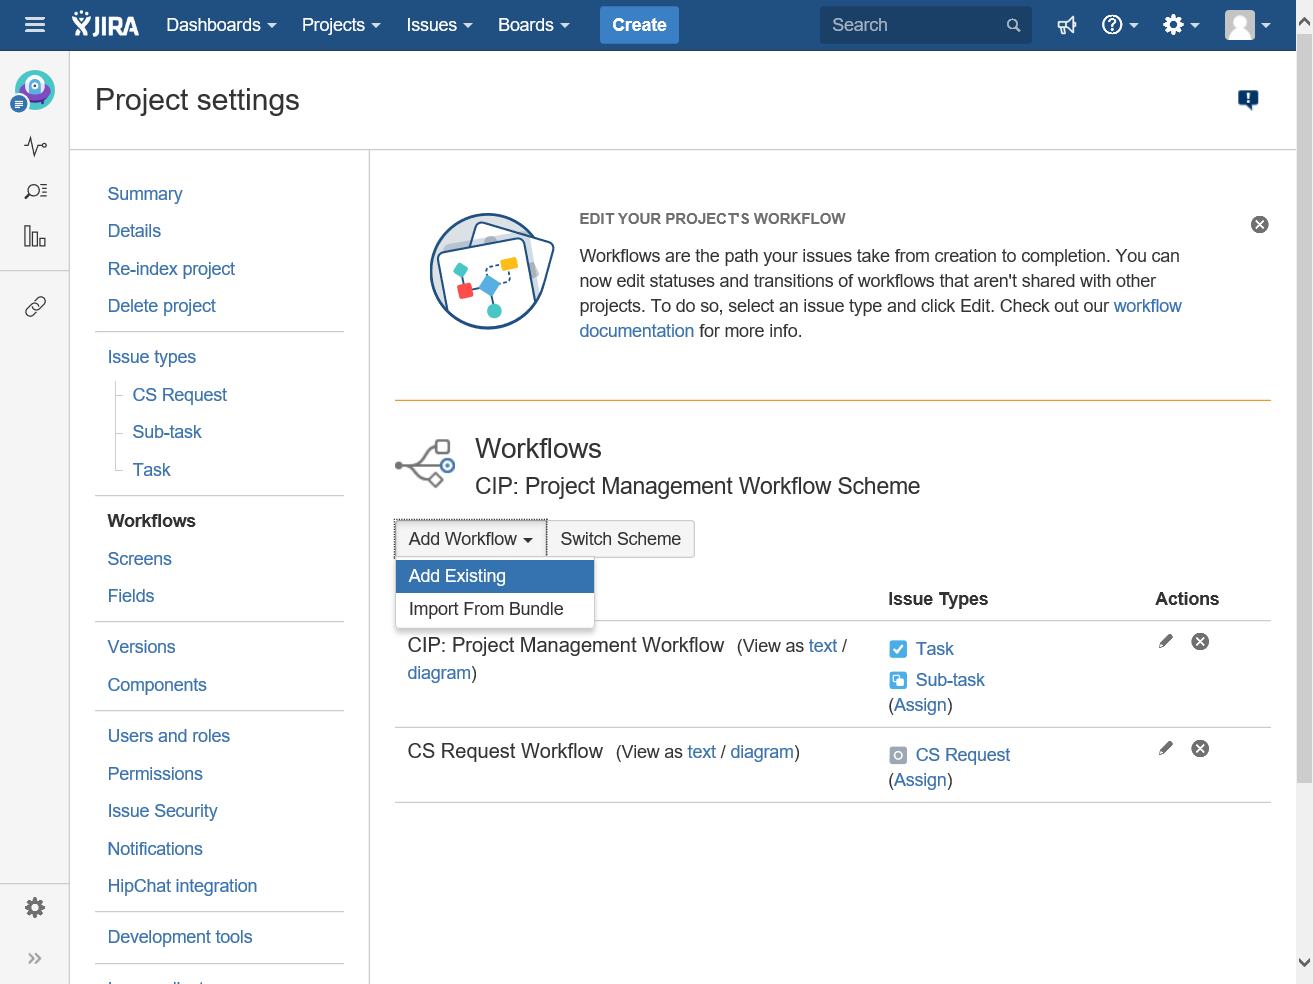Click Assign under Task and Sub-task
Screen dimensions: 1313x984
point(920,705)
